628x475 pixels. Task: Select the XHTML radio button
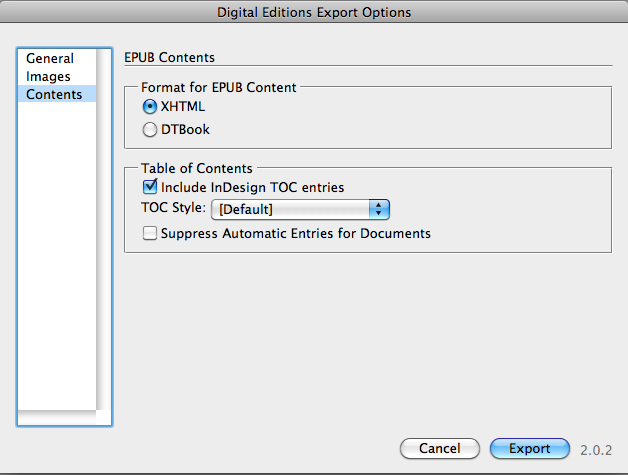coord(151,106)
